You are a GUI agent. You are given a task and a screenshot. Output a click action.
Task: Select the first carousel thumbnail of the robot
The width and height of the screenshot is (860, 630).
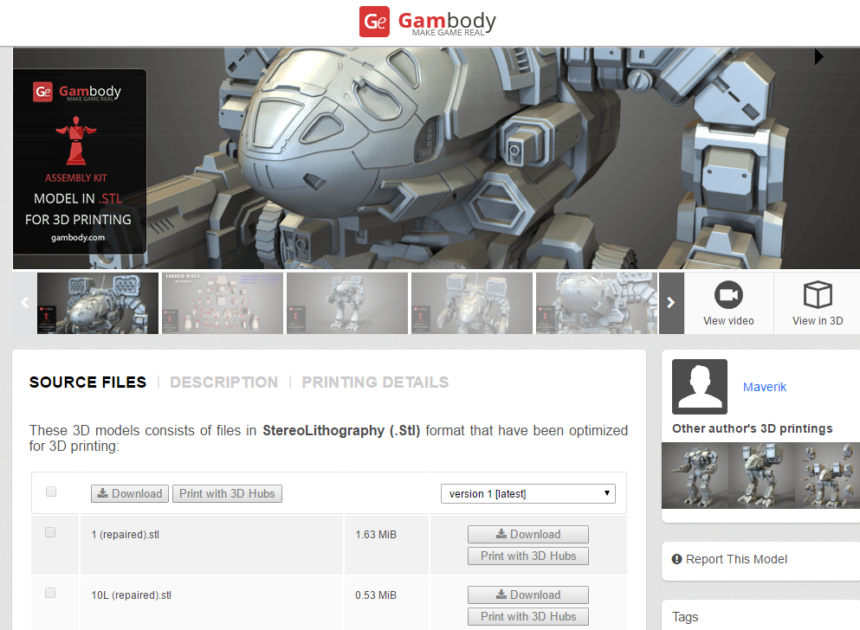tap(97, 302)
